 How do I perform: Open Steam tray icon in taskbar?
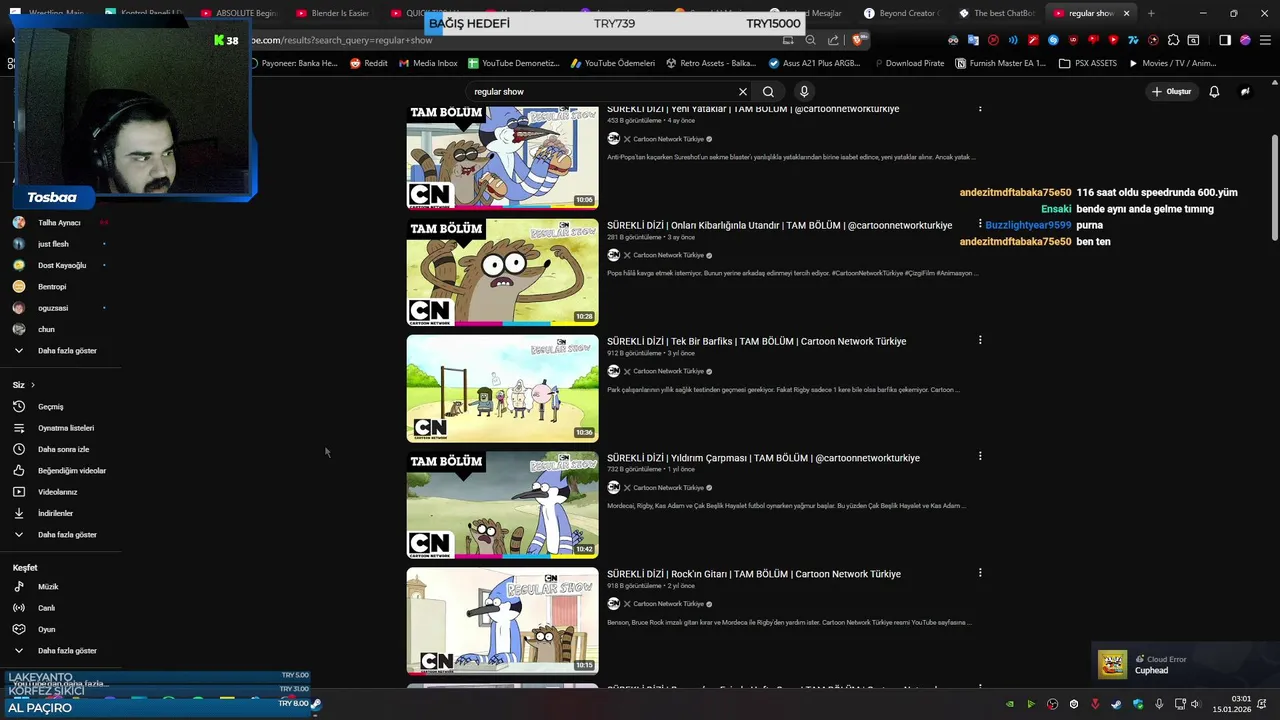pos(1116,704)
